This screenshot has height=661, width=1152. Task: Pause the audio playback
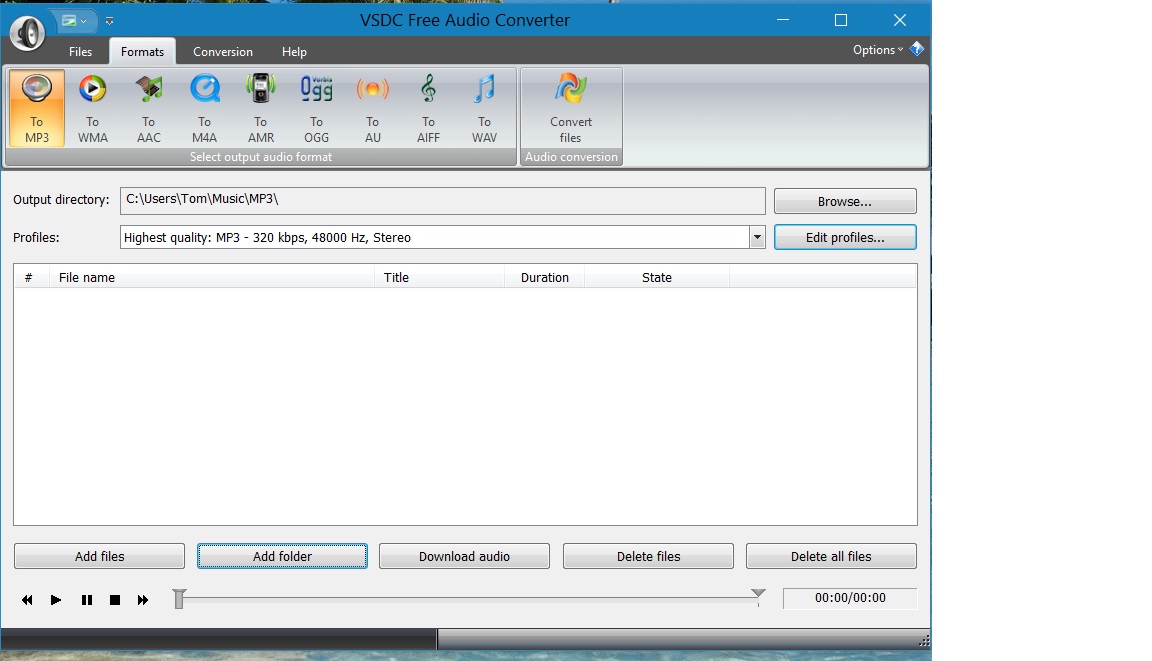[87, 600]
